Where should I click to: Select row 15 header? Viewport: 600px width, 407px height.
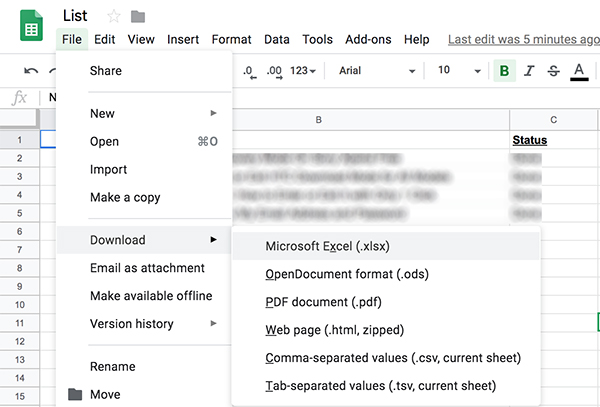coord(20,397)
